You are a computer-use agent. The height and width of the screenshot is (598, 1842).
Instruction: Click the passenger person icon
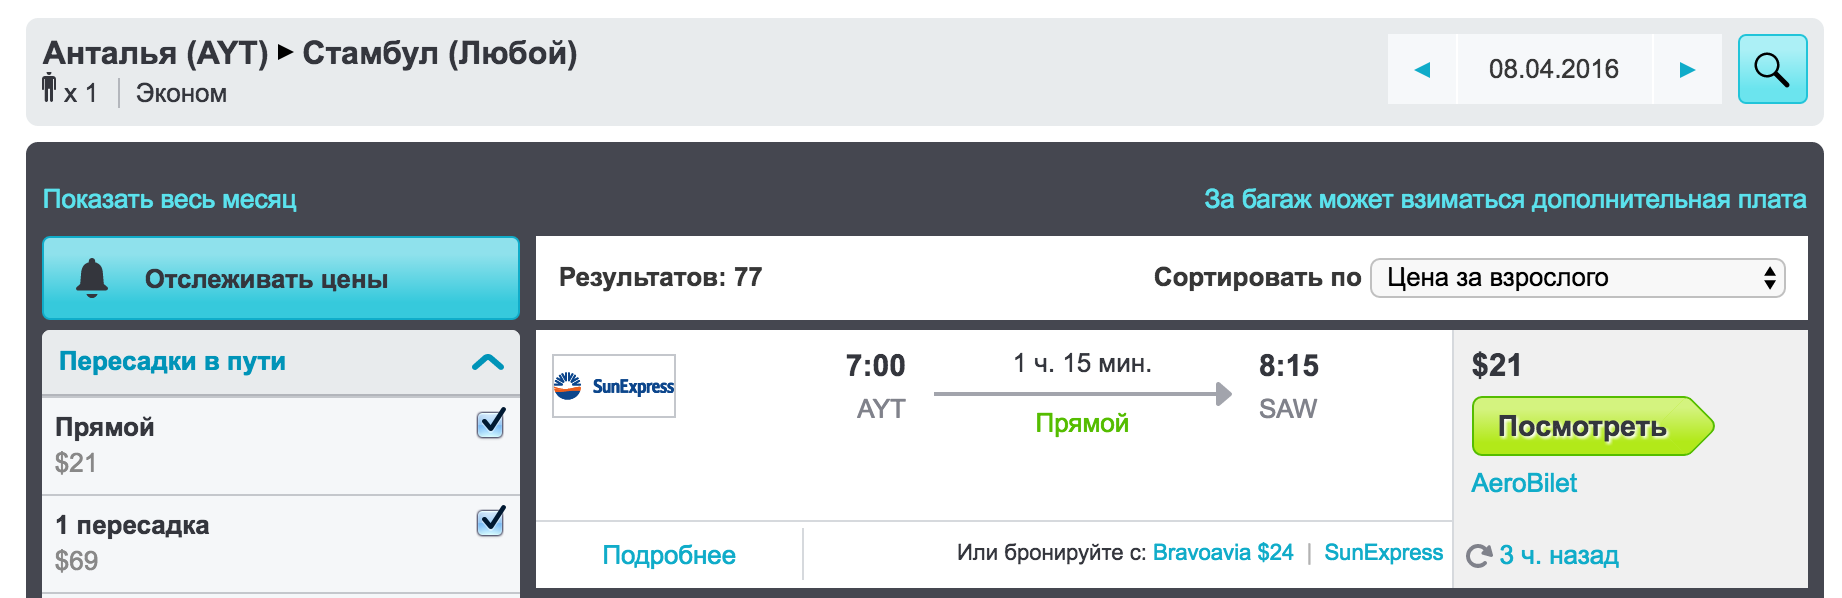click(49, 89)
